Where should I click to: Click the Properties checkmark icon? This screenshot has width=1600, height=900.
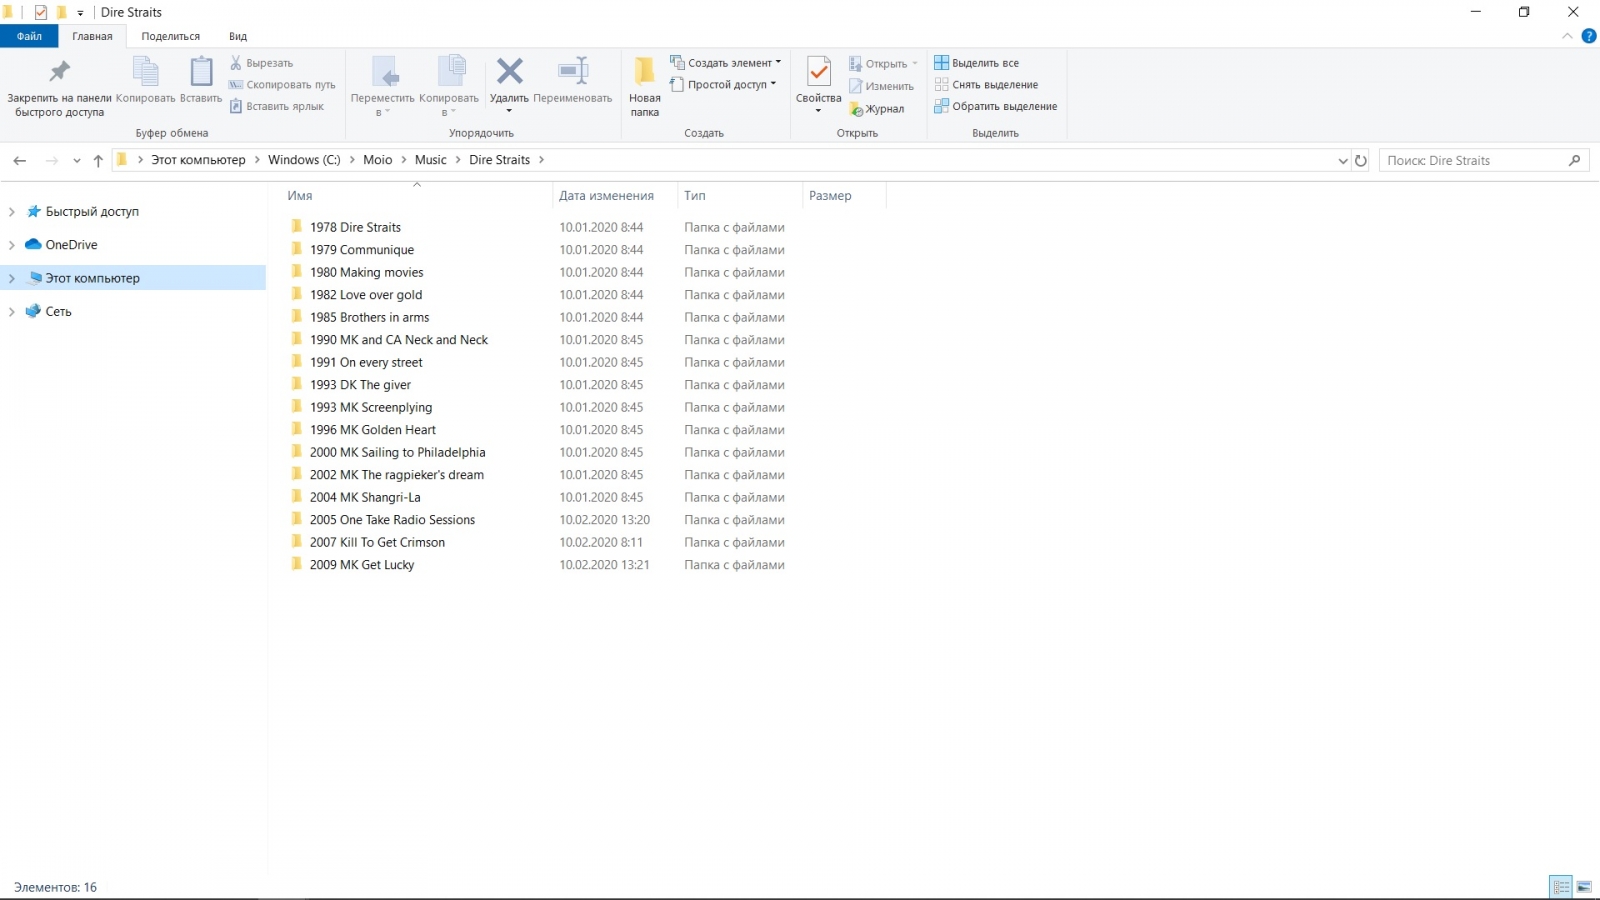pyautogui.click(x=818, y=72)
